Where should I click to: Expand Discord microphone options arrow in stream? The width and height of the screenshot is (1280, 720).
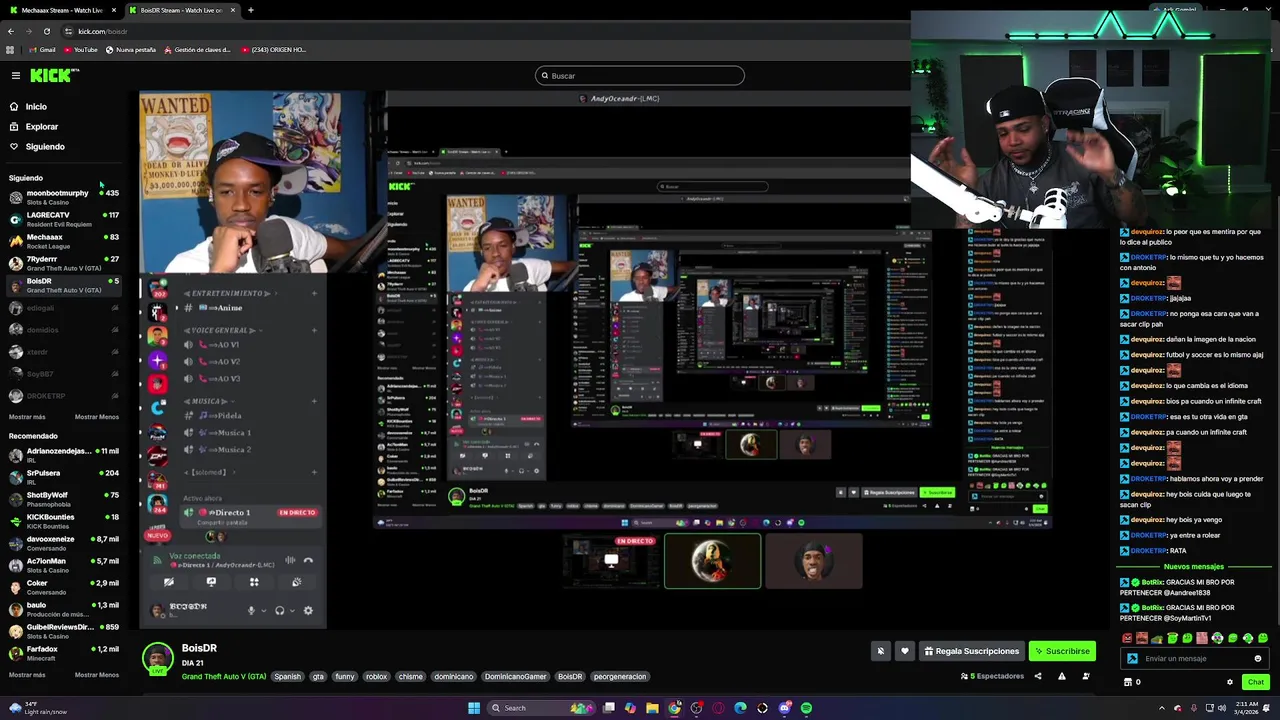(x=263, y=611)
